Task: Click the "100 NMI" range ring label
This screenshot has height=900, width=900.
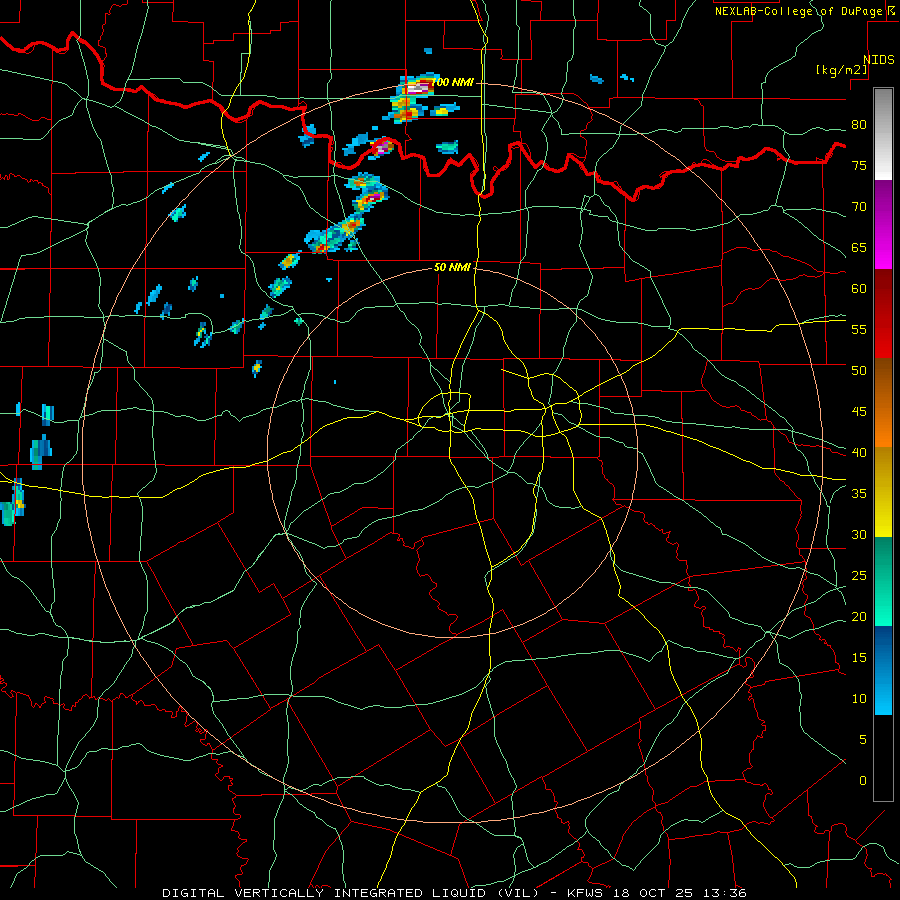Action: [452, 83]
